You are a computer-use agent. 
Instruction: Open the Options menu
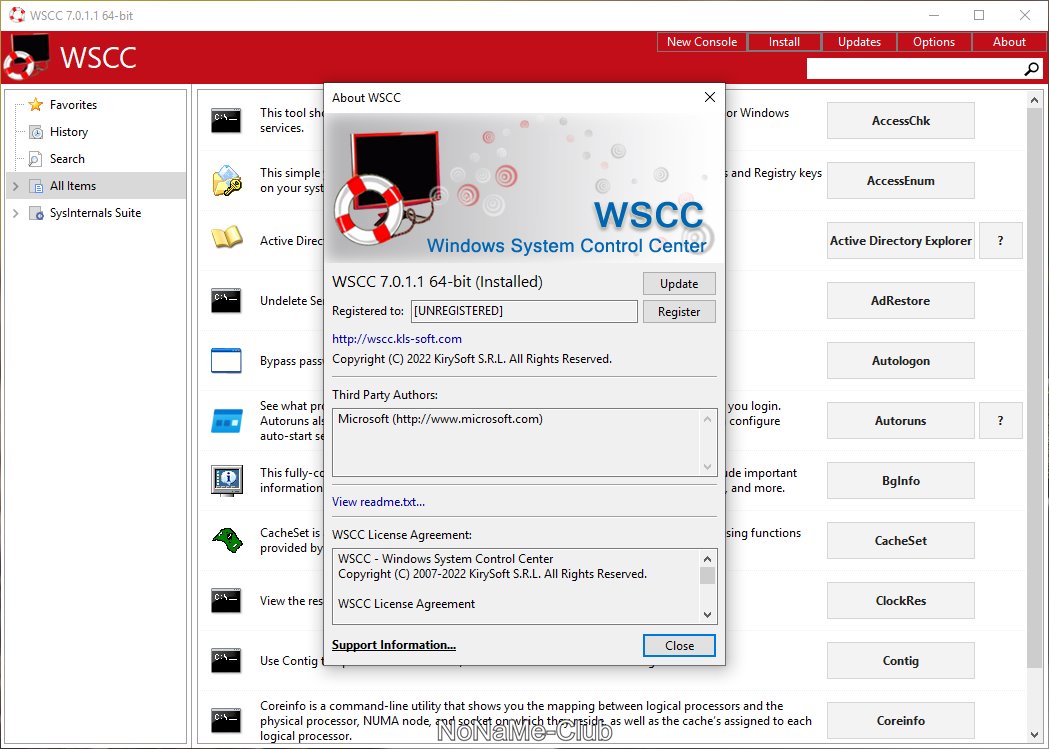click(933, 42)
